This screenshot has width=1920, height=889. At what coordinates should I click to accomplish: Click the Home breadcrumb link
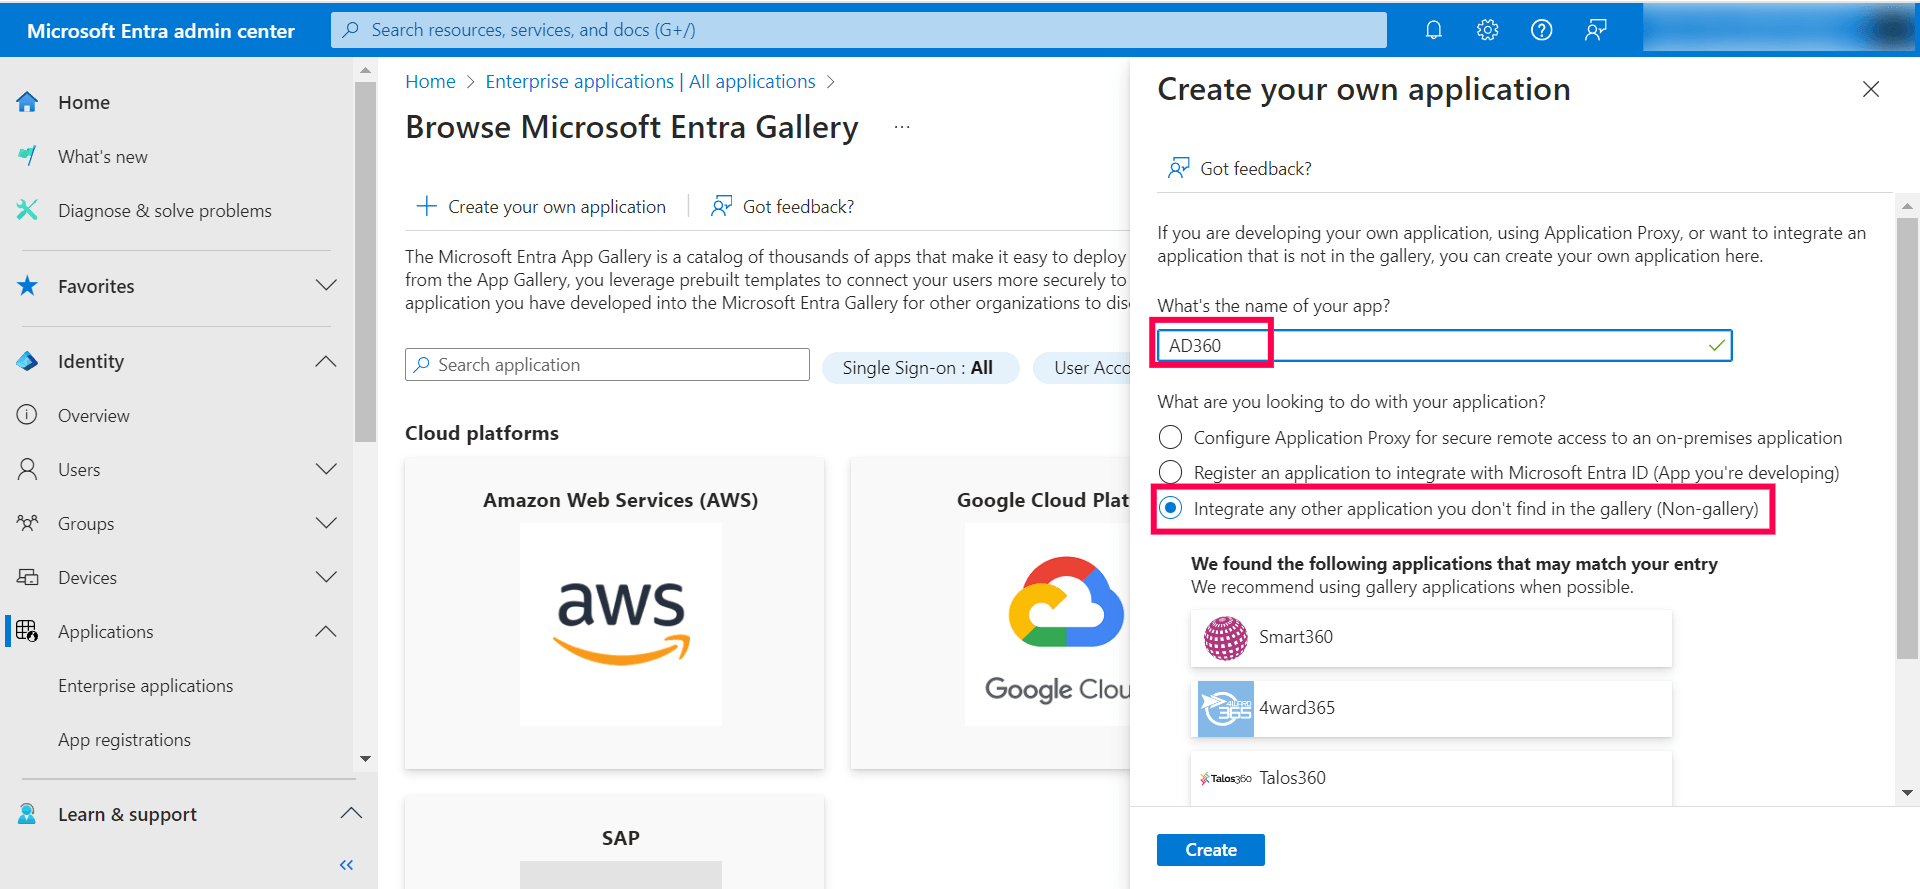430,82
